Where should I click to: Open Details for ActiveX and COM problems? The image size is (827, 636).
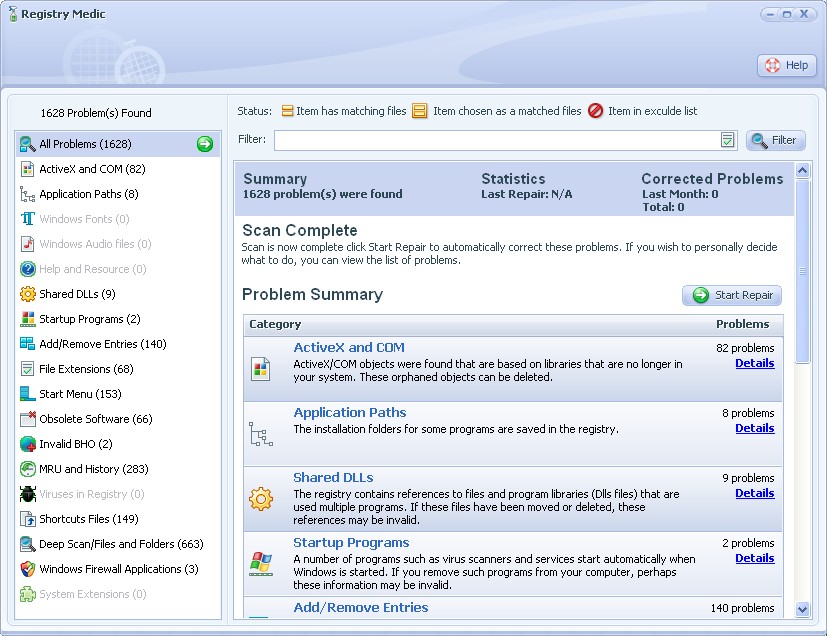point(755,363)
